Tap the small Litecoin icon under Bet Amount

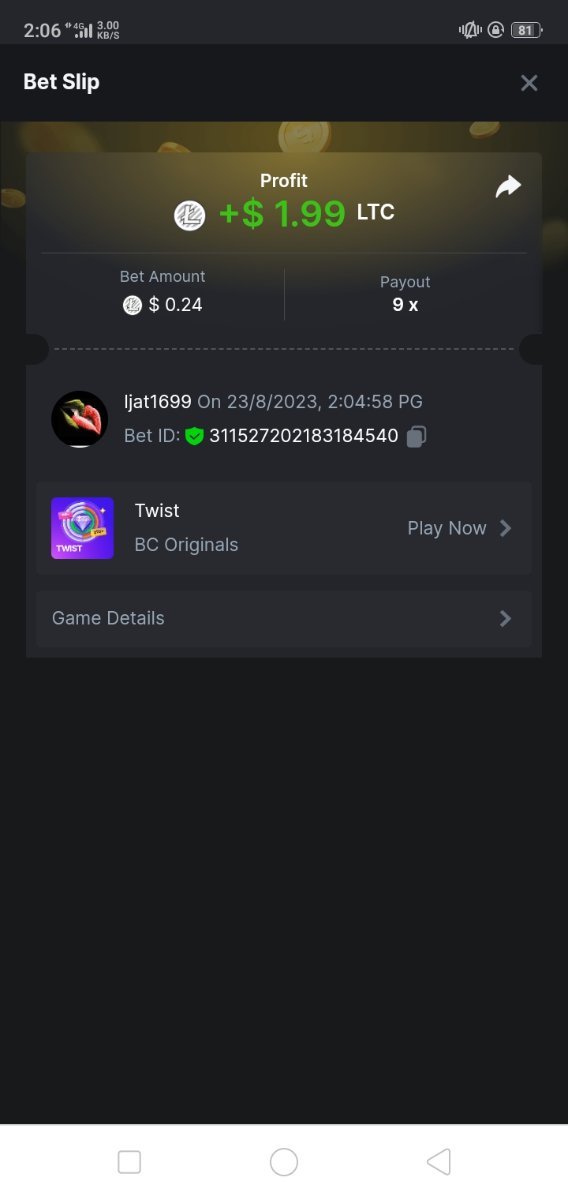coord(132,305)
